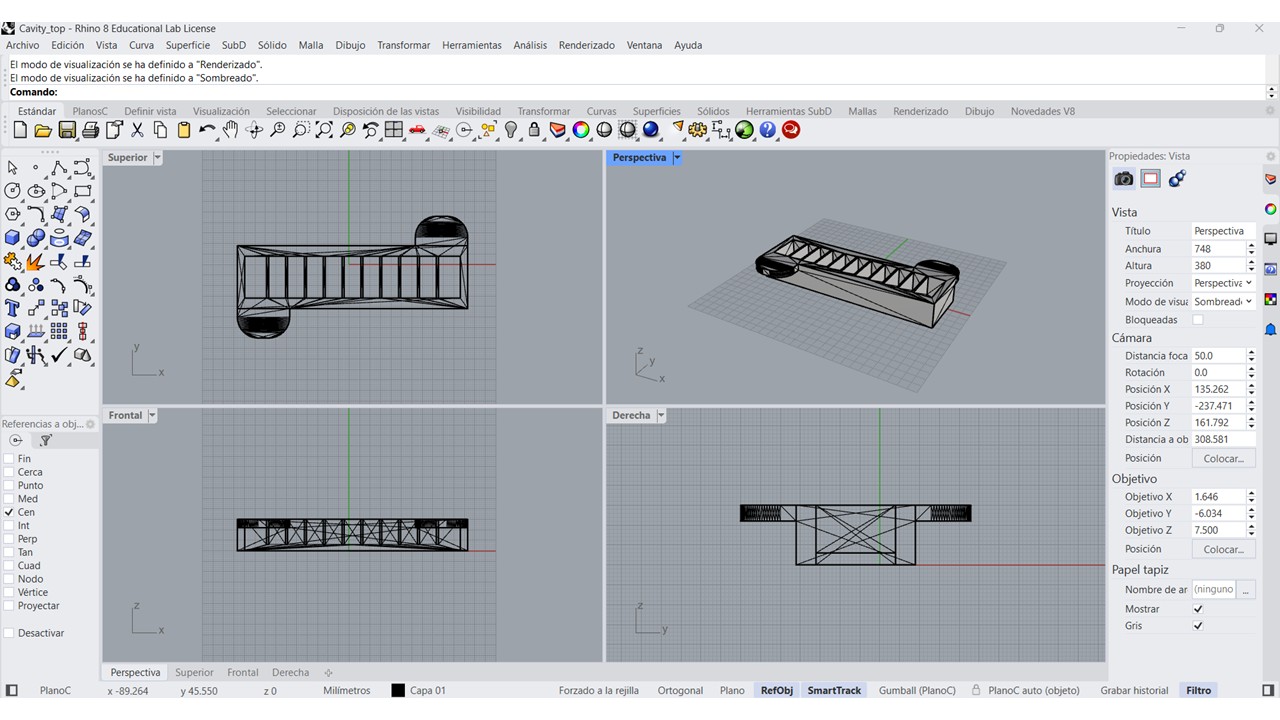Open the Superficie menu
The height and width of the screenshot is (720, 1280).
tap(188, 45)
